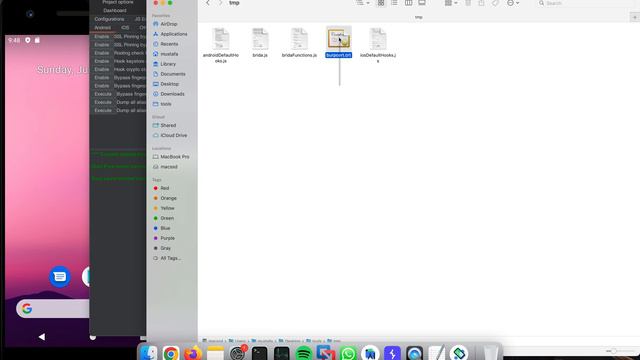Select the androidDefaultHooks.js file
Viewport: 640px width, 360px height.
[x=220, y=45]
